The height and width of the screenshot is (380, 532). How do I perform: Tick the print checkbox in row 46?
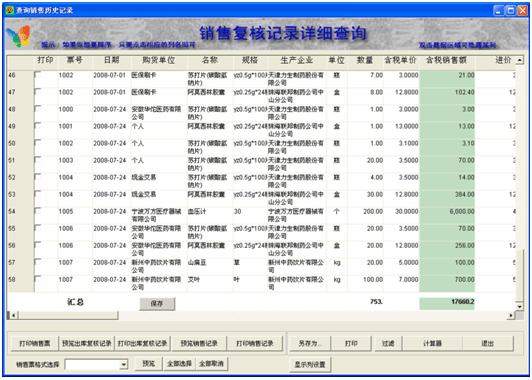38,75
